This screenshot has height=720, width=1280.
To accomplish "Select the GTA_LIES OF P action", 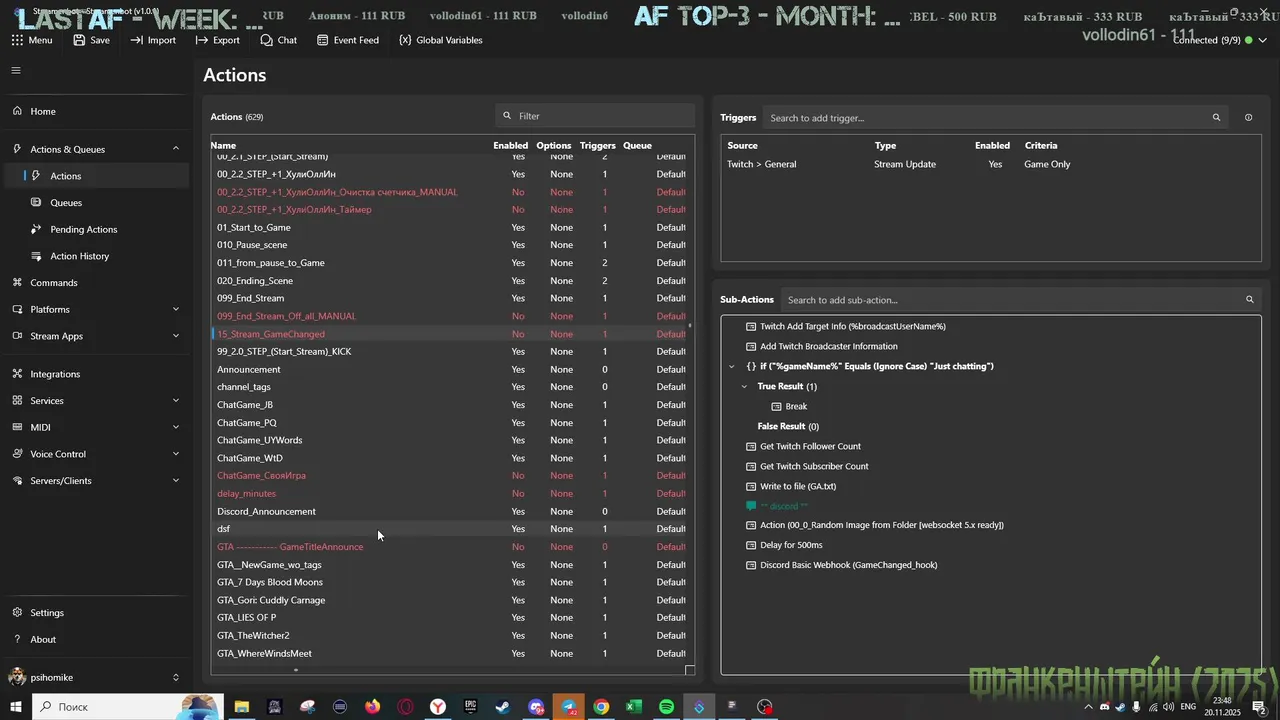I will [448, 618].
